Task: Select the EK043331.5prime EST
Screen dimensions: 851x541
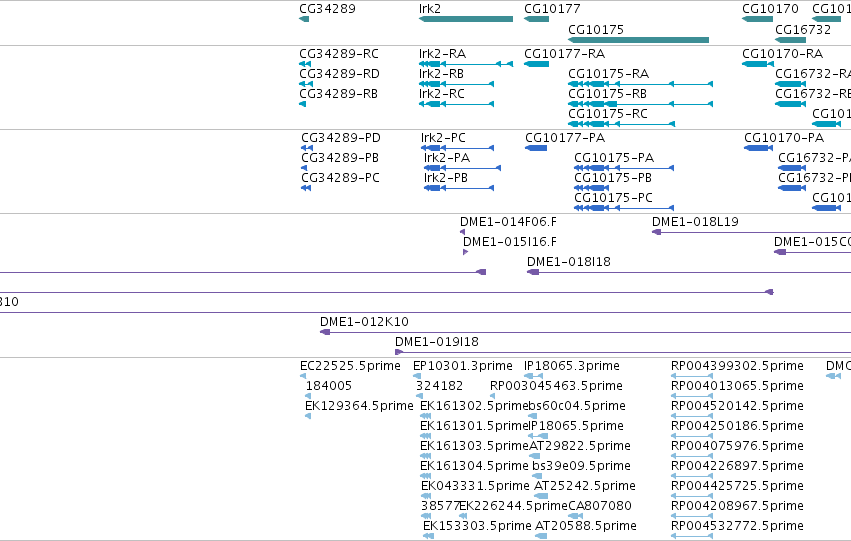Action: 475,487
